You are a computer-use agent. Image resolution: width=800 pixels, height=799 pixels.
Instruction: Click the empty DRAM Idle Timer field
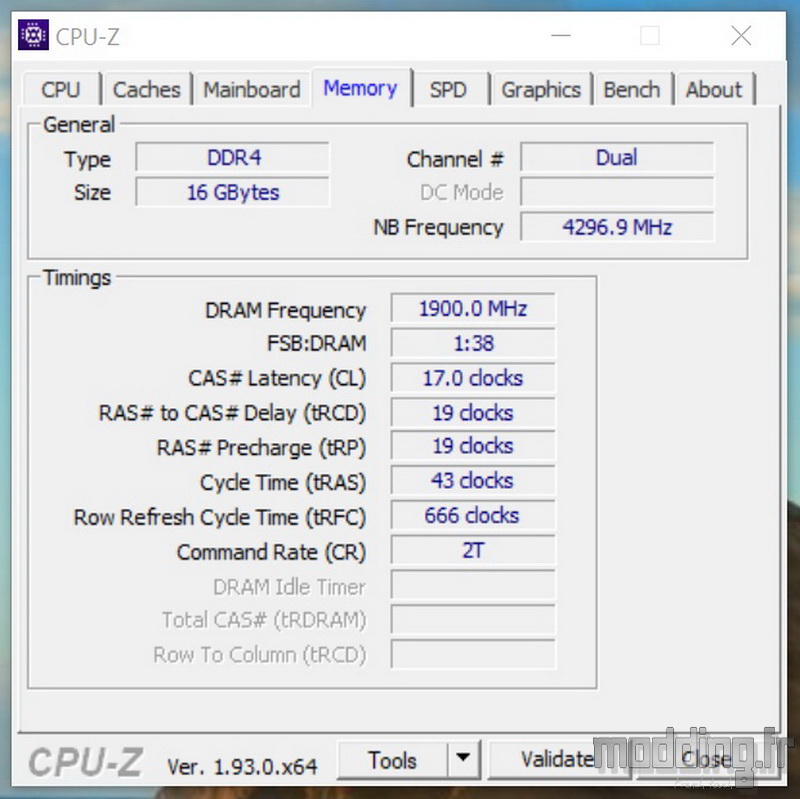tap(473, 585)
